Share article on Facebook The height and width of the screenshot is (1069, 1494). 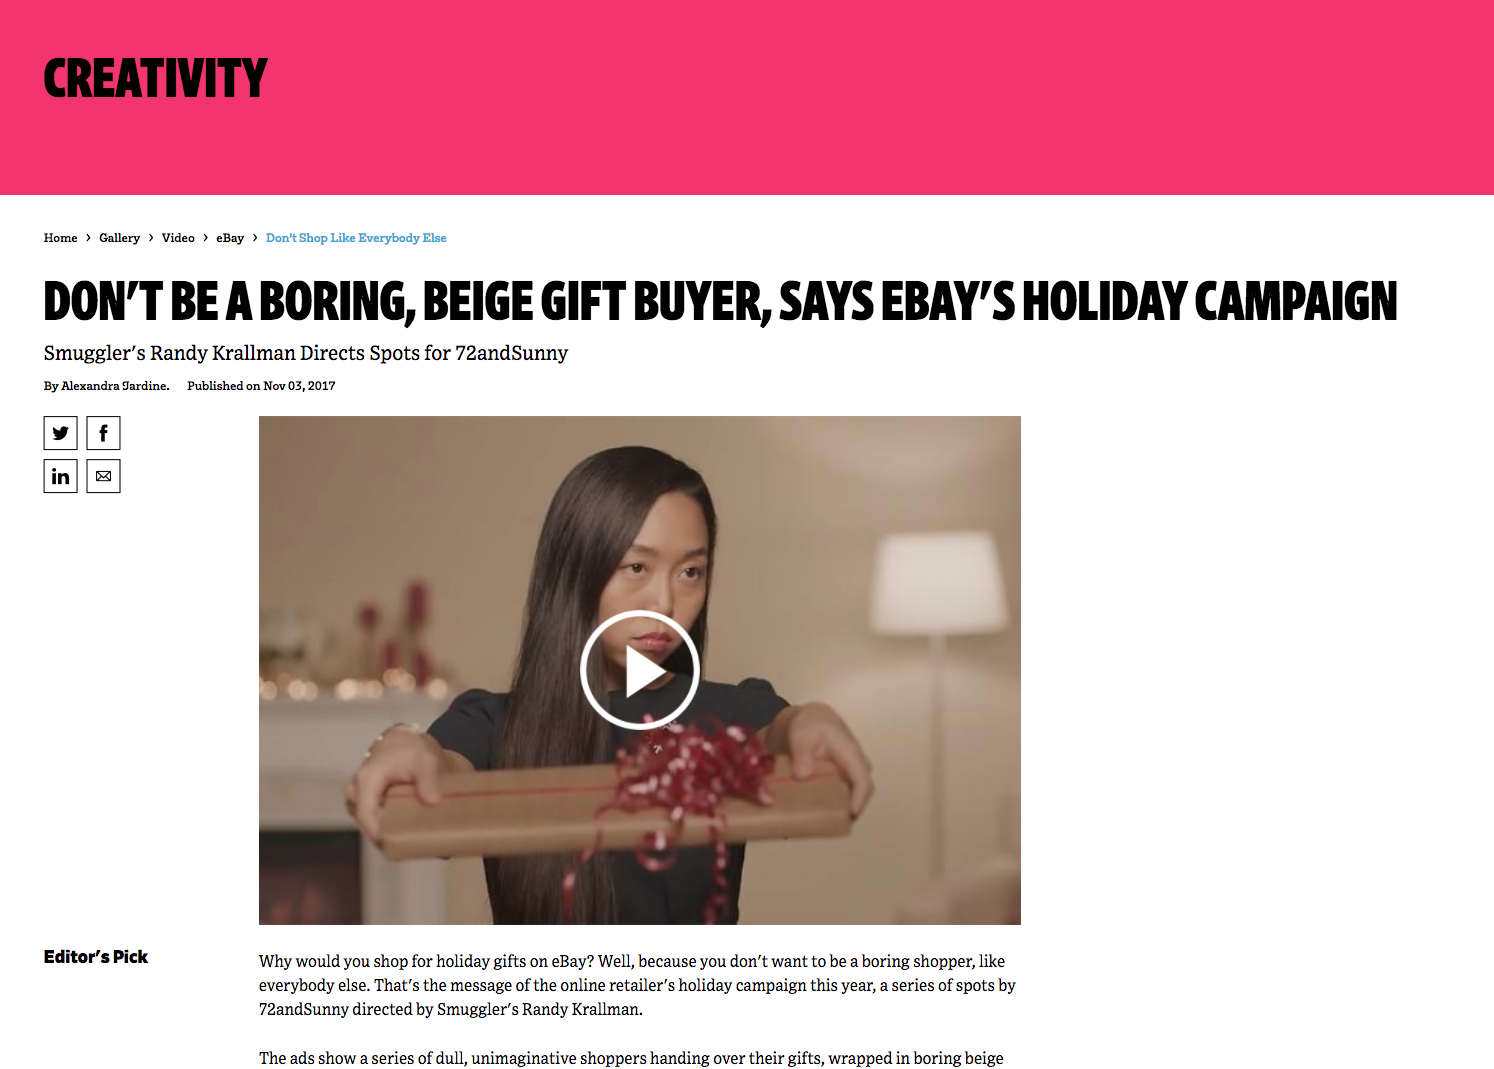(103, 433)
